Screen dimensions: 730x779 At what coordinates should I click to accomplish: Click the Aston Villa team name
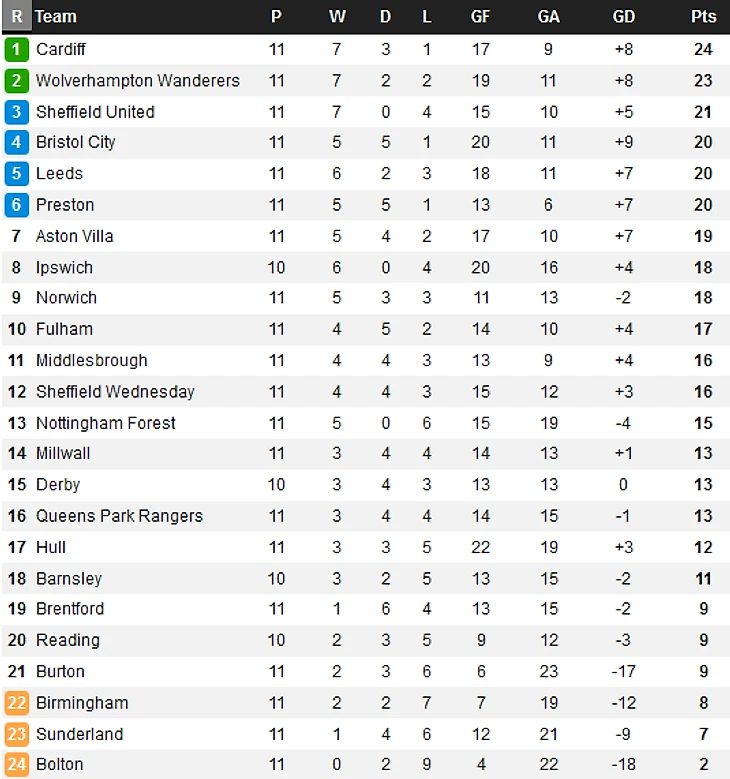[x=75, y=236]
